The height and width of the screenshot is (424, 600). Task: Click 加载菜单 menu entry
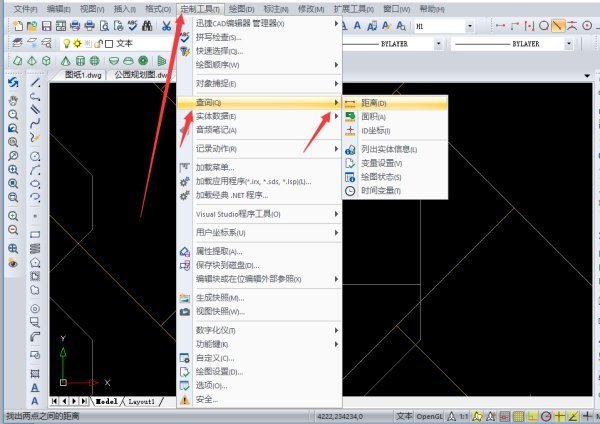[259, 167]
